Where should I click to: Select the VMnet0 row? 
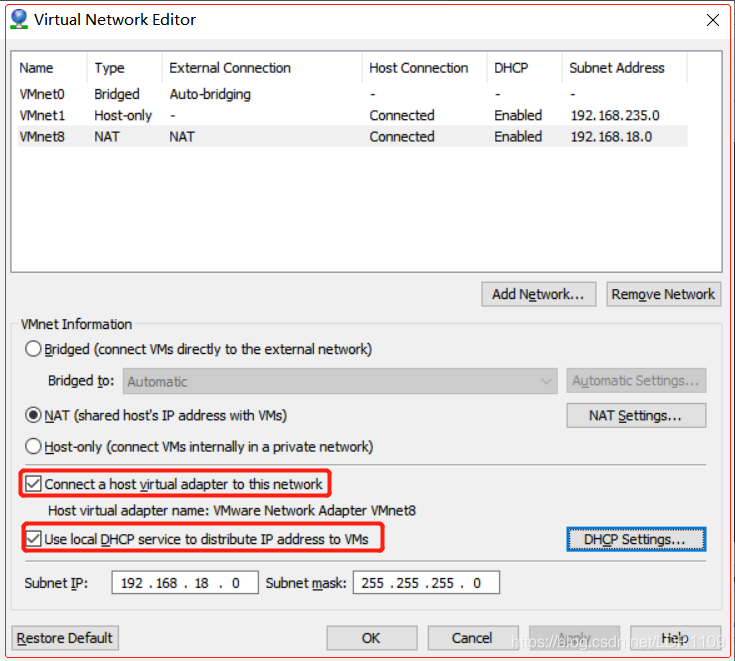coord(352,94)
